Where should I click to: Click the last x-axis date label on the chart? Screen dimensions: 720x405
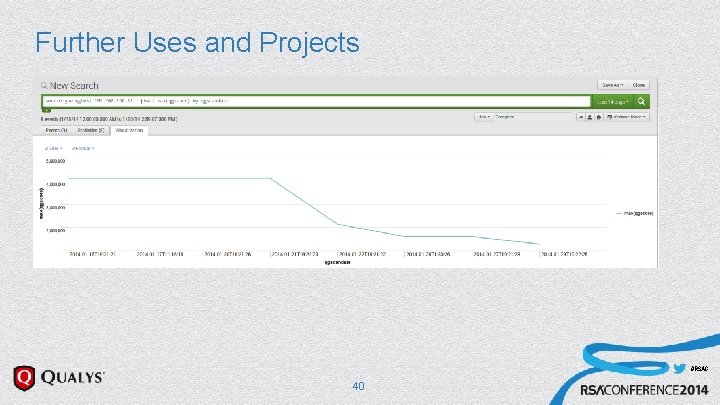click(x=563, y=254)
